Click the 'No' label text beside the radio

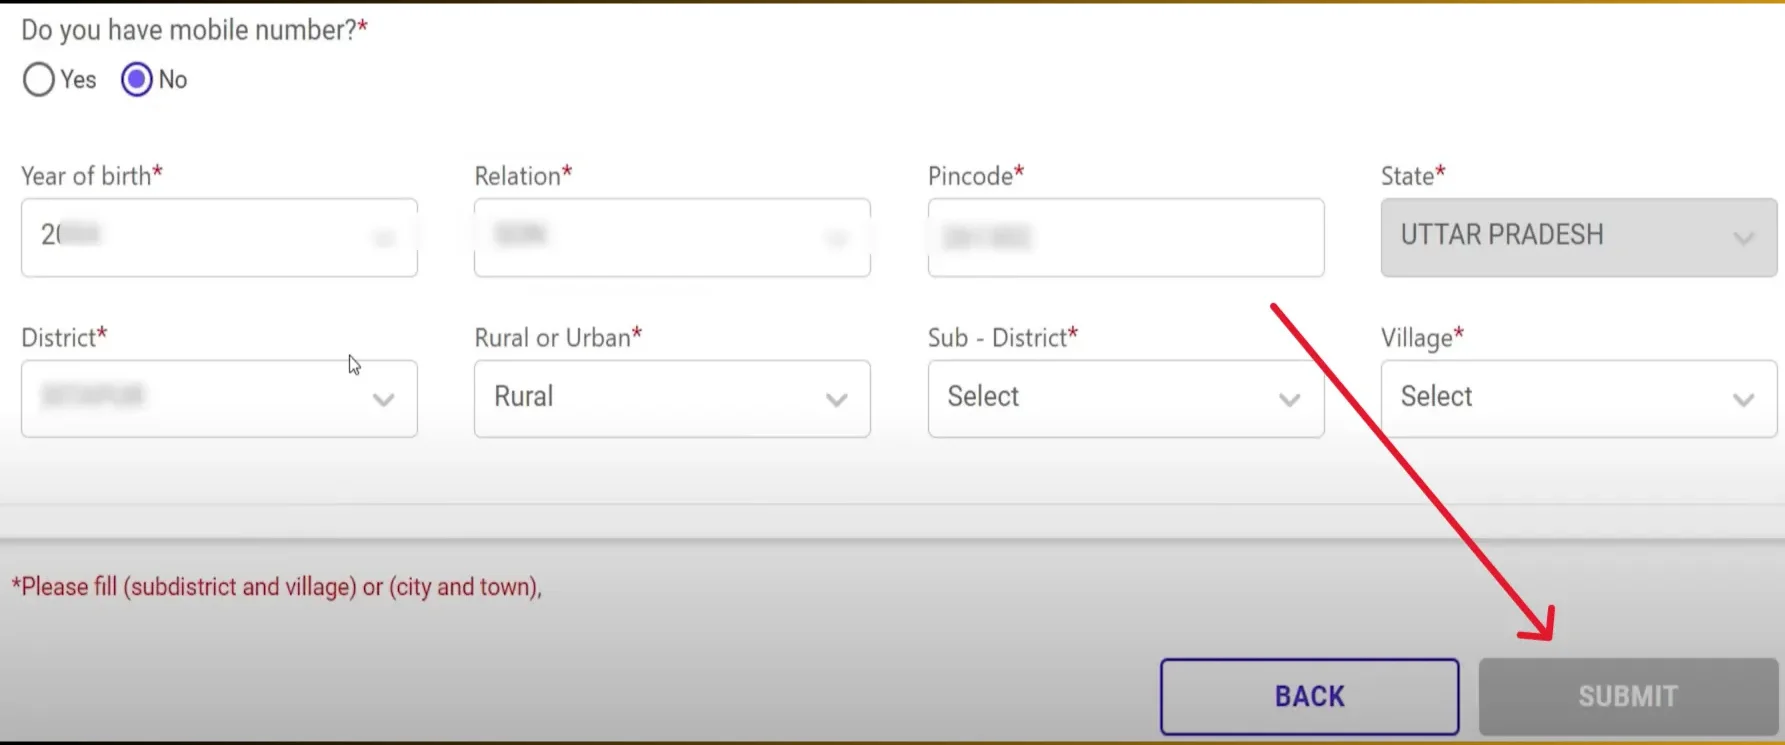point(173,80)
